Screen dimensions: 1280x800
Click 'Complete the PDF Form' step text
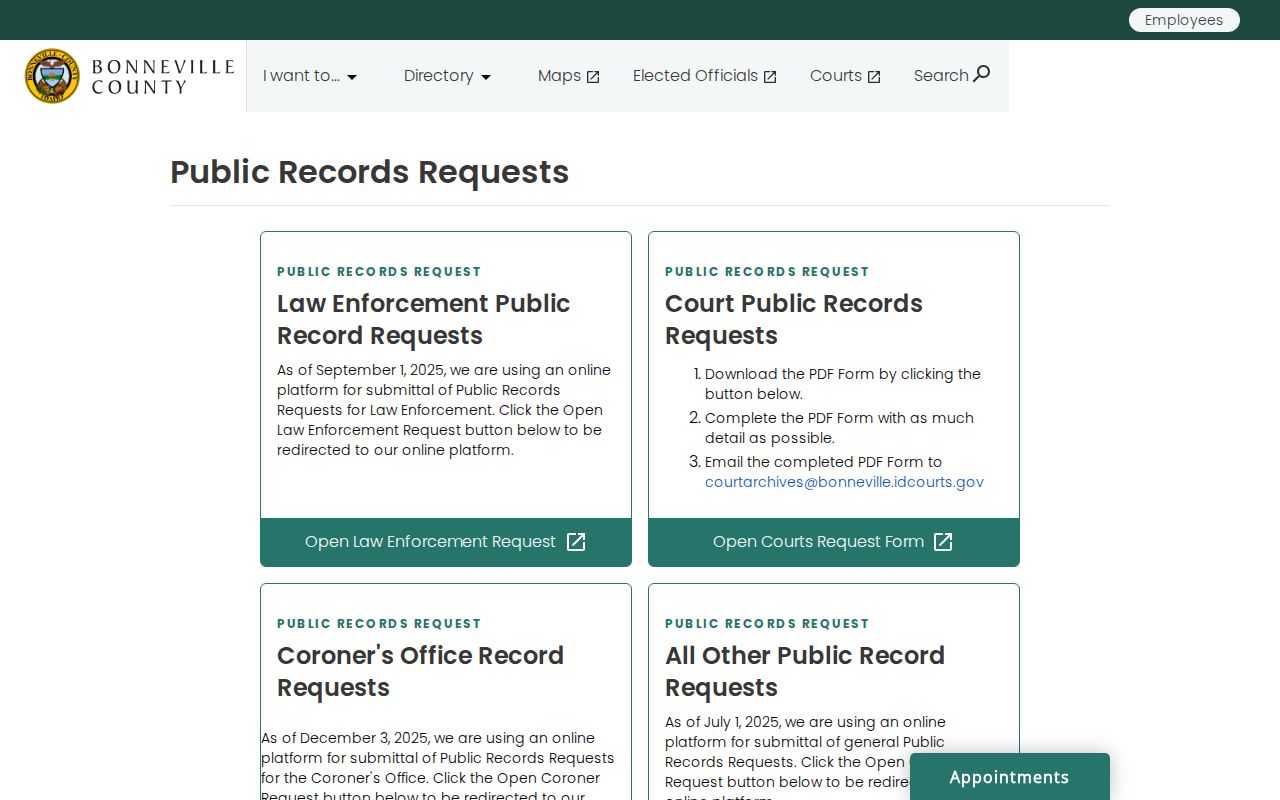[839, 428]
